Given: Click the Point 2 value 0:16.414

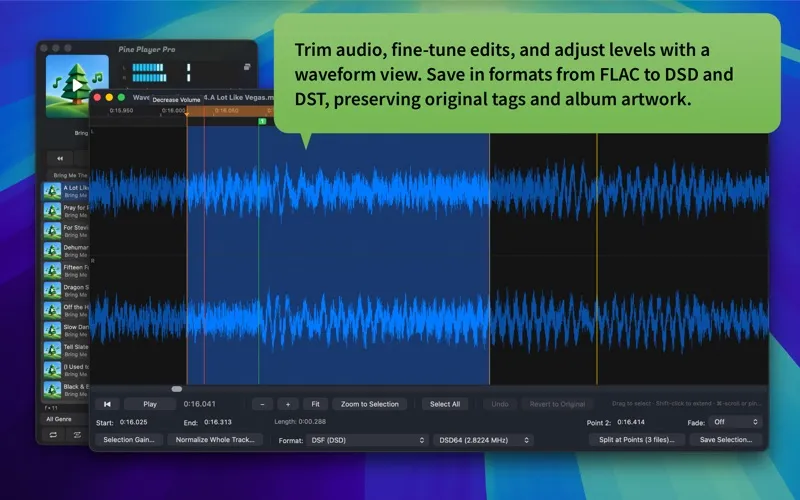Looking at the screenshot, I should (631, 422).
